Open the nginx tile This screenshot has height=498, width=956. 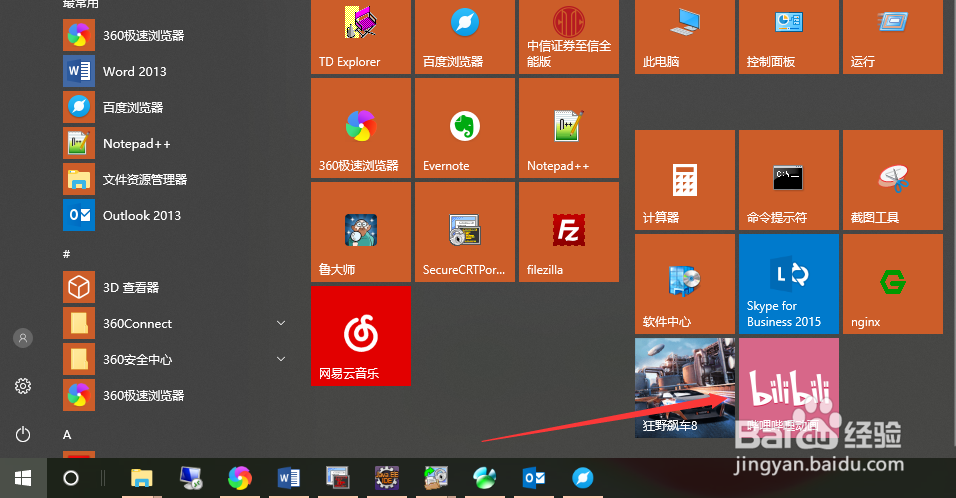[x=893, y=284]
